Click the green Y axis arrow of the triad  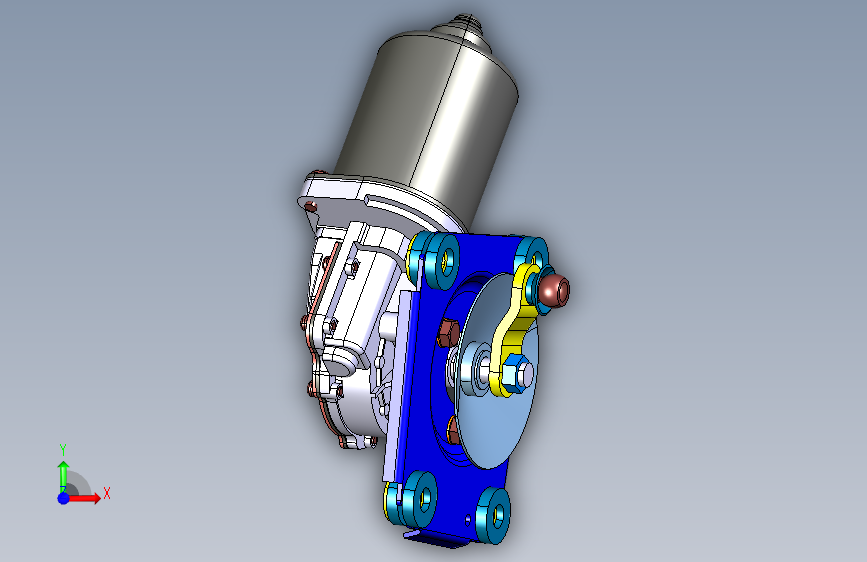coord(64,475)
